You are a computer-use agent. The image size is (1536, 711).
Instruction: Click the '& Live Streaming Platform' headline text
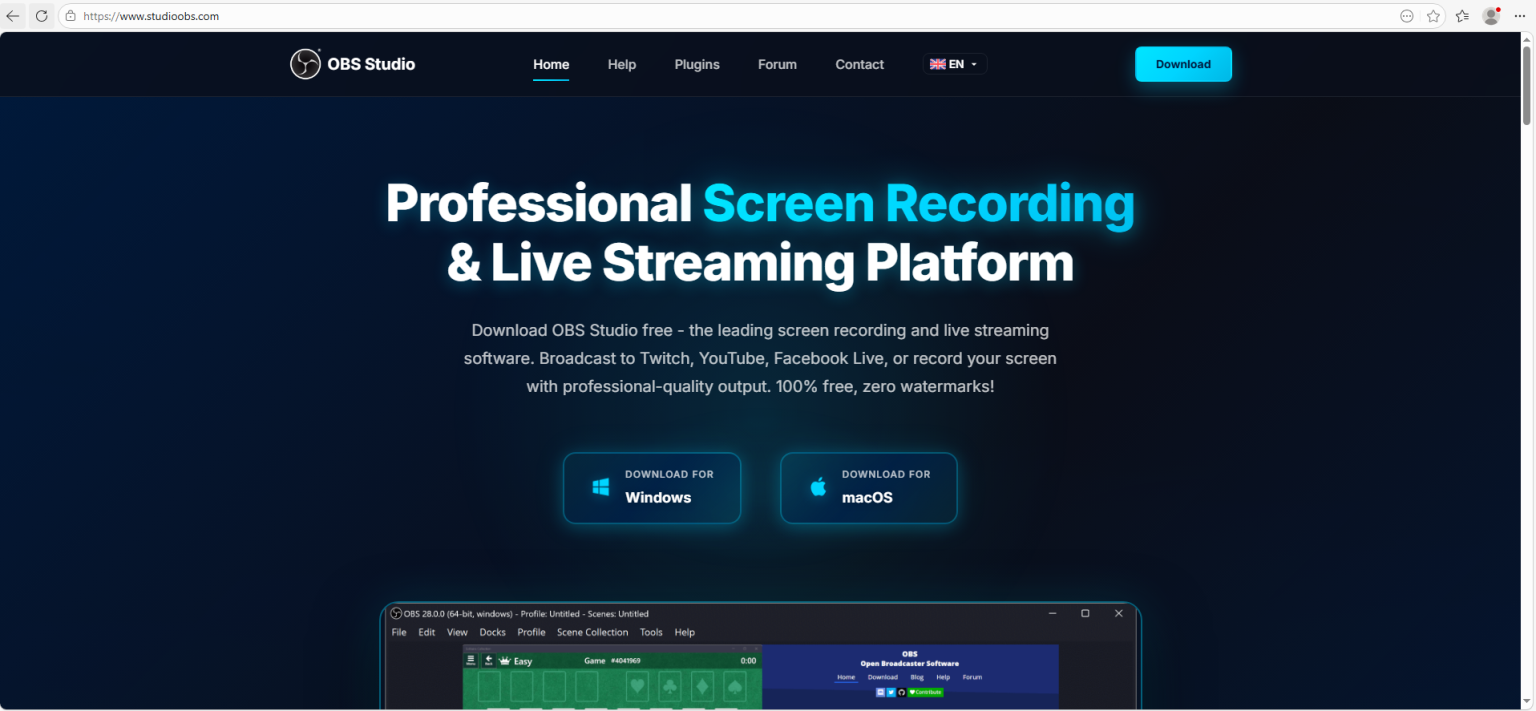click(x=760, y=262)
